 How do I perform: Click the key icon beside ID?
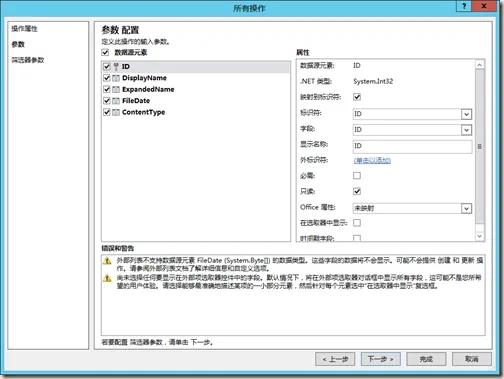tap(116, 67)
